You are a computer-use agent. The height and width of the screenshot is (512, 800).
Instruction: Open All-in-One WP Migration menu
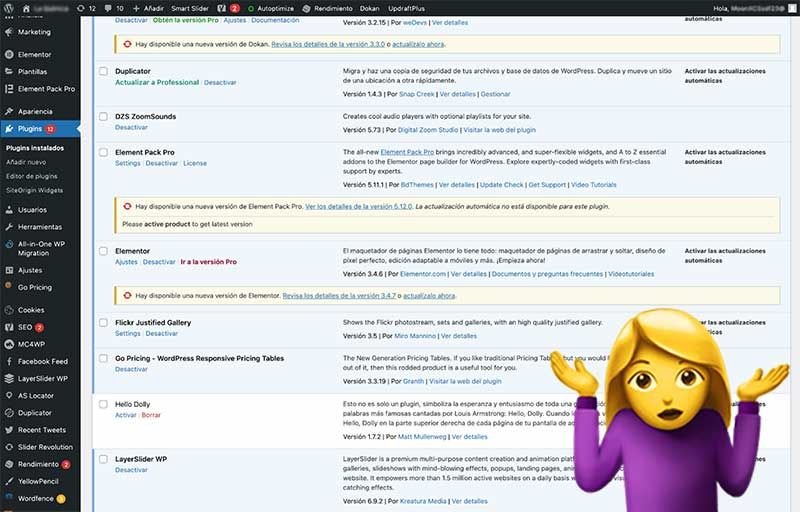[41, 248]
